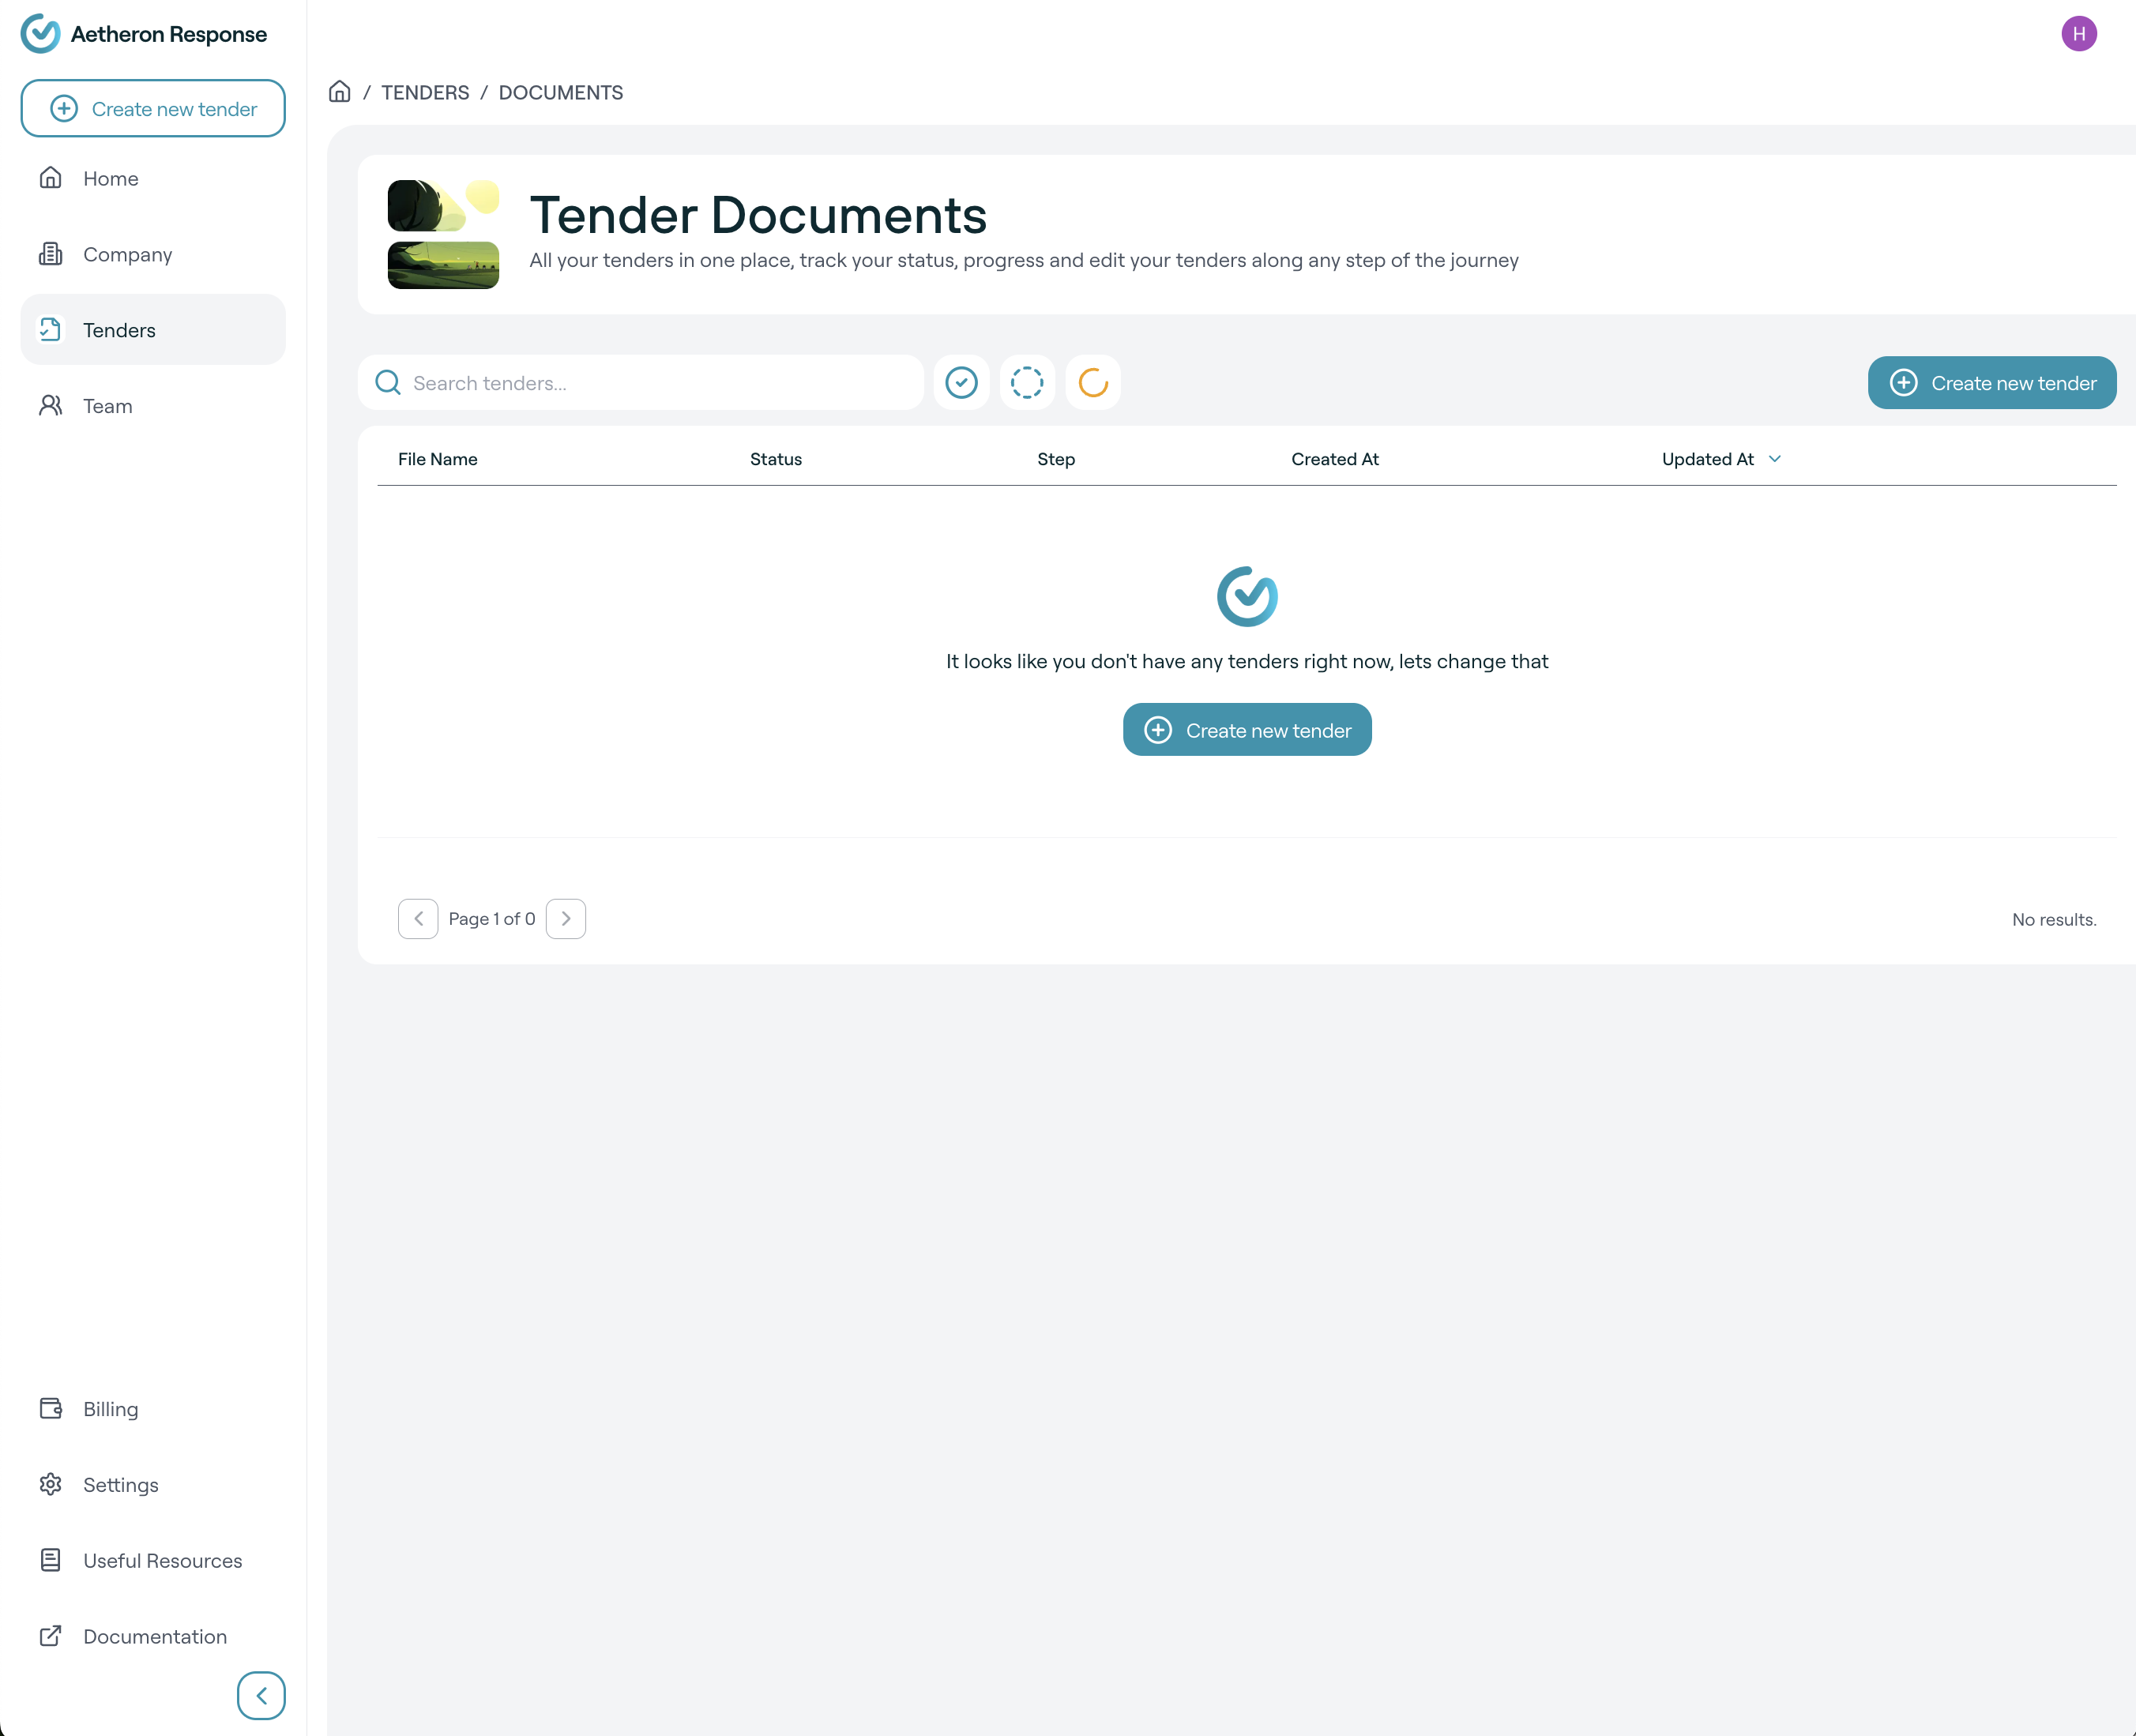Open external Documentation link
The image size is (2136, 1736).
click(154, 1637)
